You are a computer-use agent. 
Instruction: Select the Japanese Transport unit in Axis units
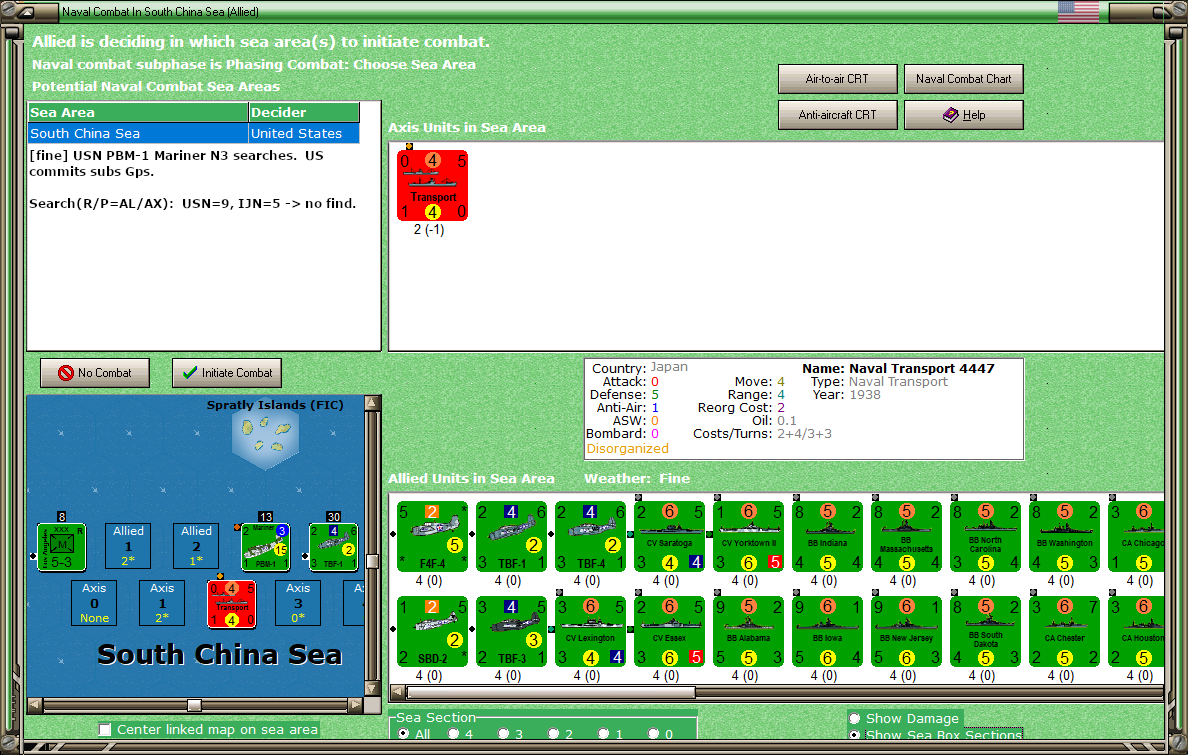click(433, 186)
